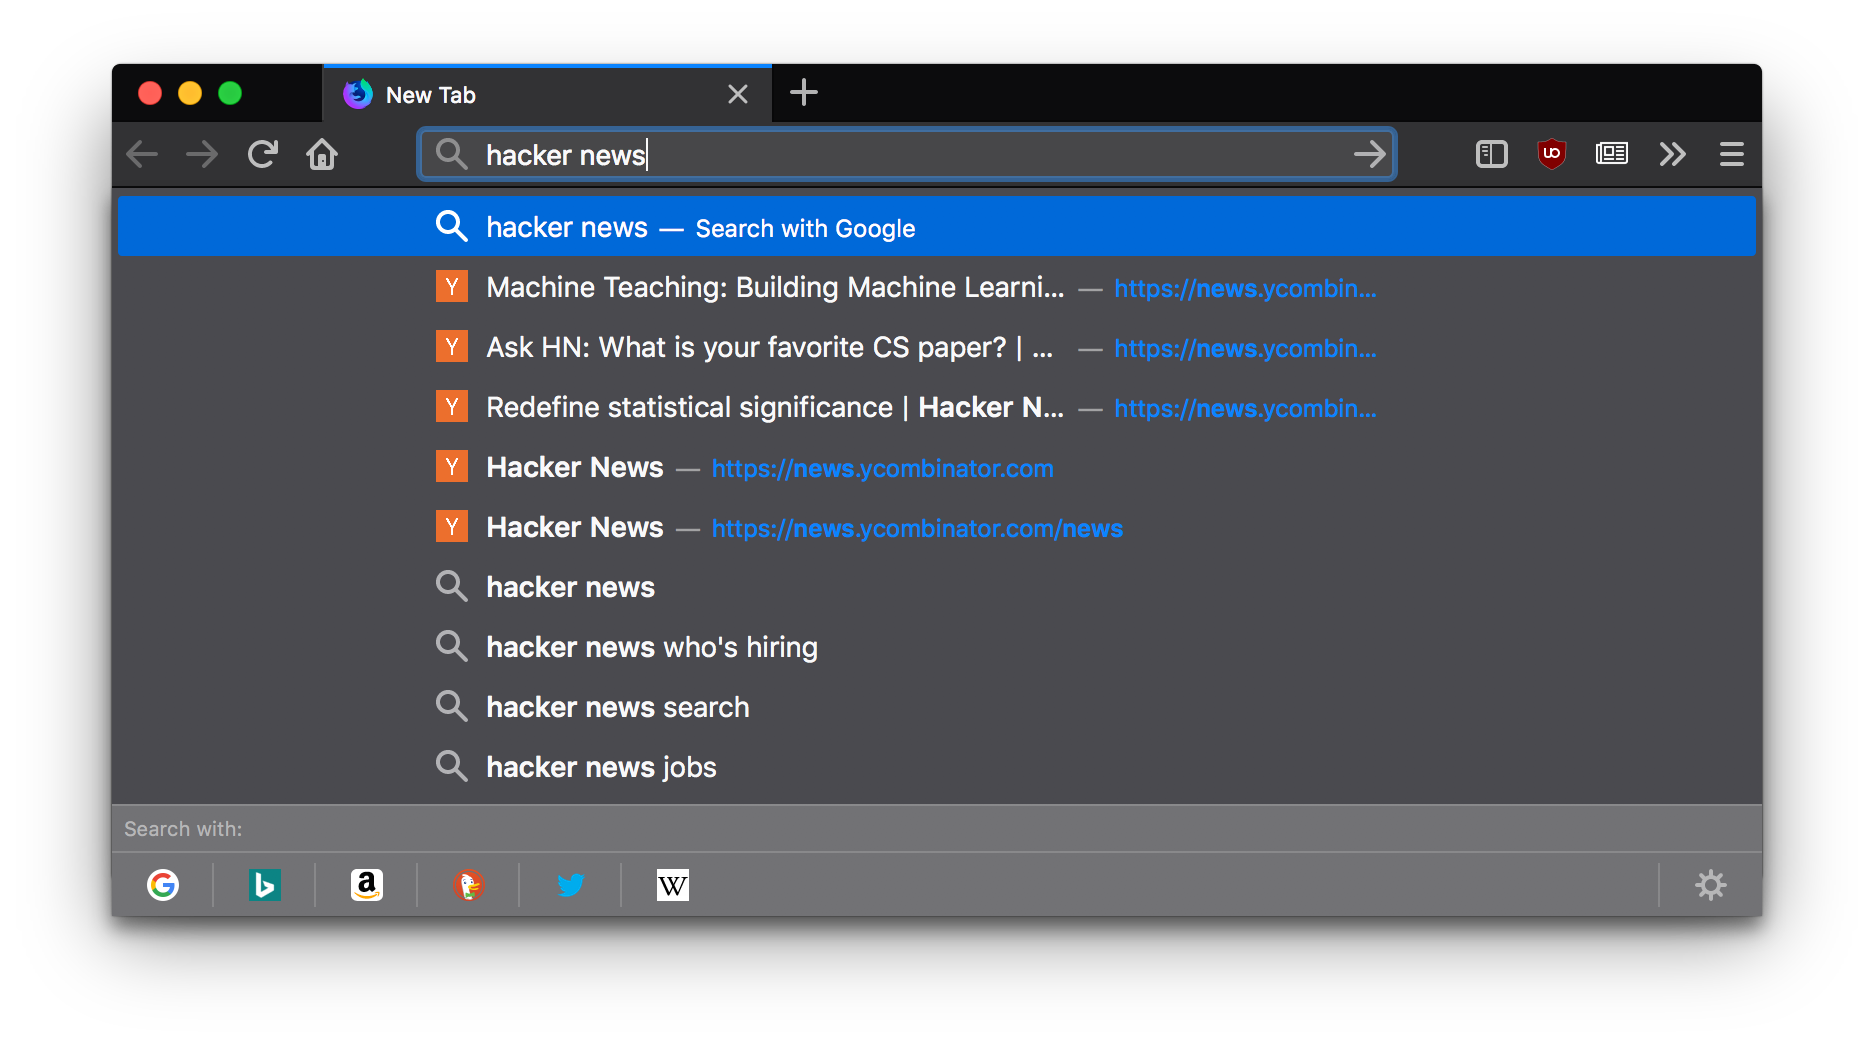Screen dimensions: 1874x1044
Task: Select the New Tab tab
Action: tap(547, 94)
